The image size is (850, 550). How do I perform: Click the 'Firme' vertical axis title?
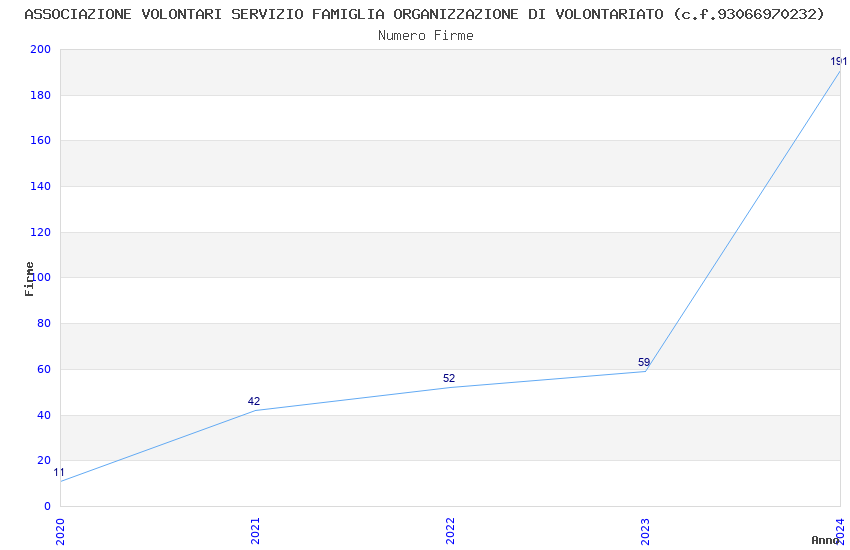pos(29,279)
